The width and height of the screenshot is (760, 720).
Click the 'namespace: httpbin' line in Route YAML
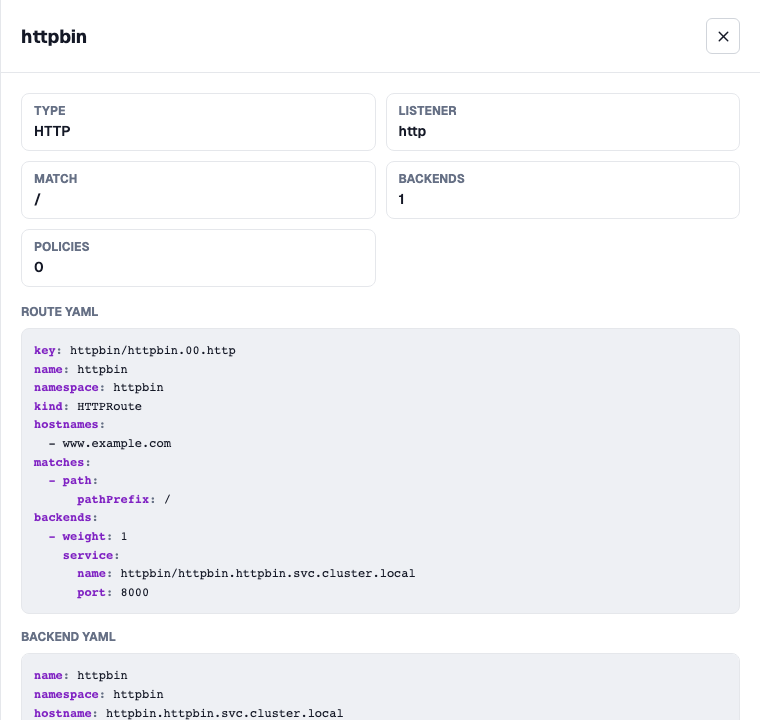click(x=99, y=387)
